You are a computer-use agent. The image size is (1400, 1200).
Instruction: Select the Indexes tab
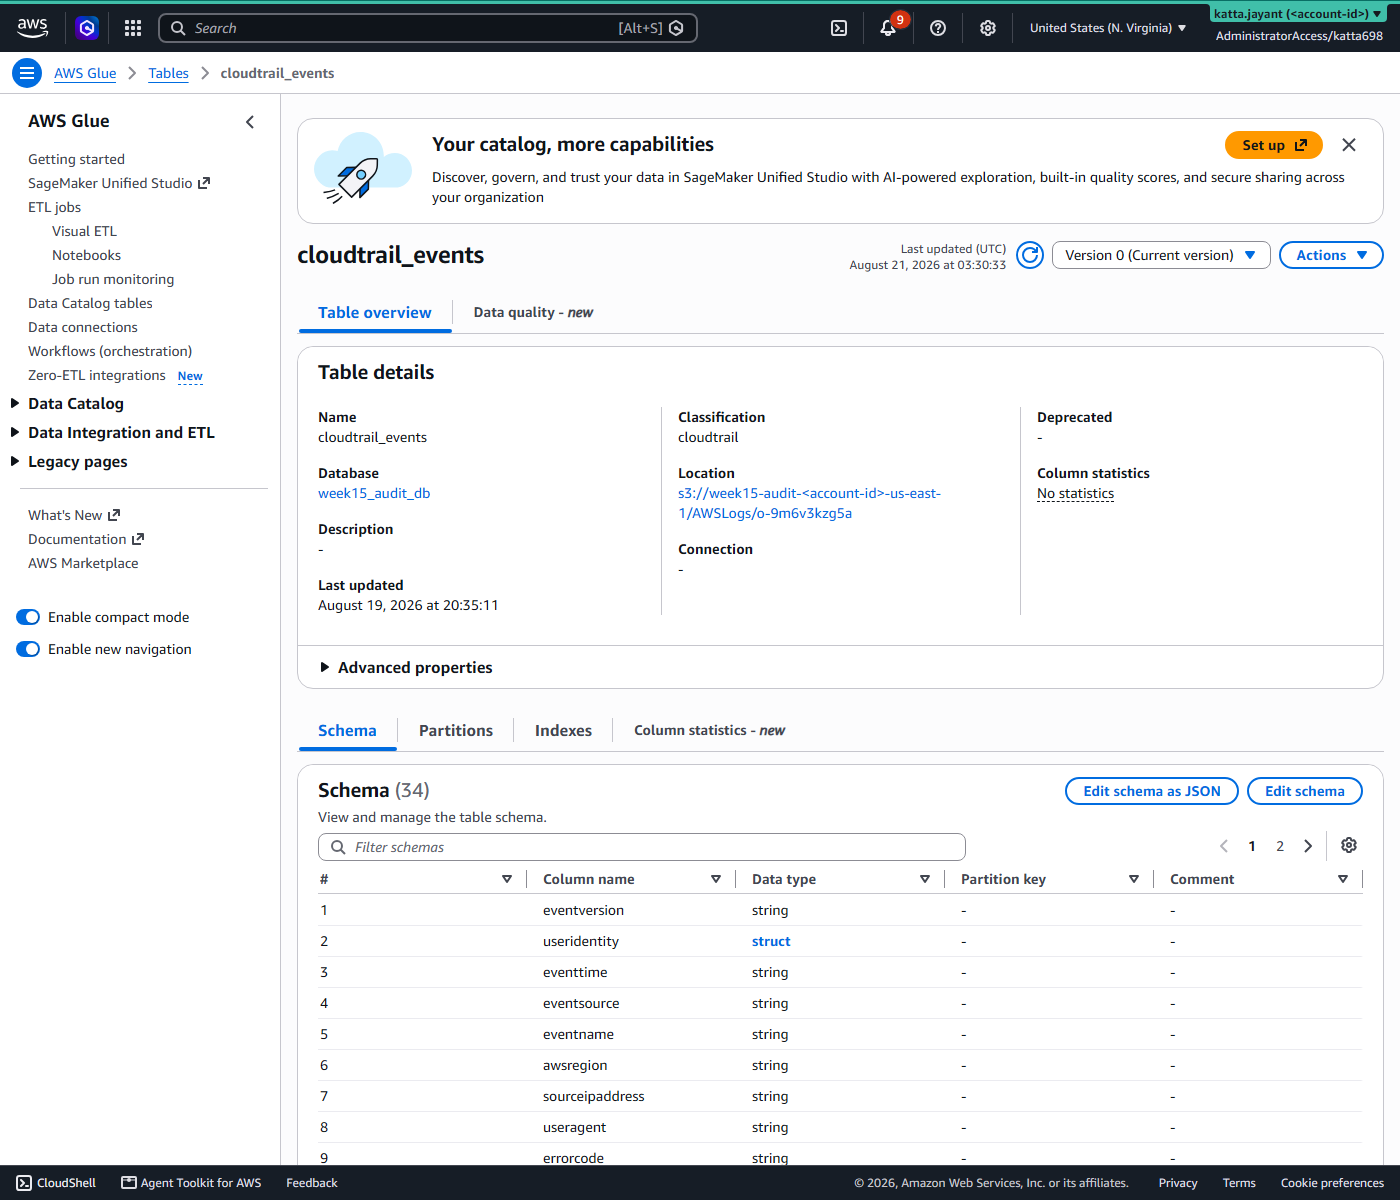coord(563,731)
